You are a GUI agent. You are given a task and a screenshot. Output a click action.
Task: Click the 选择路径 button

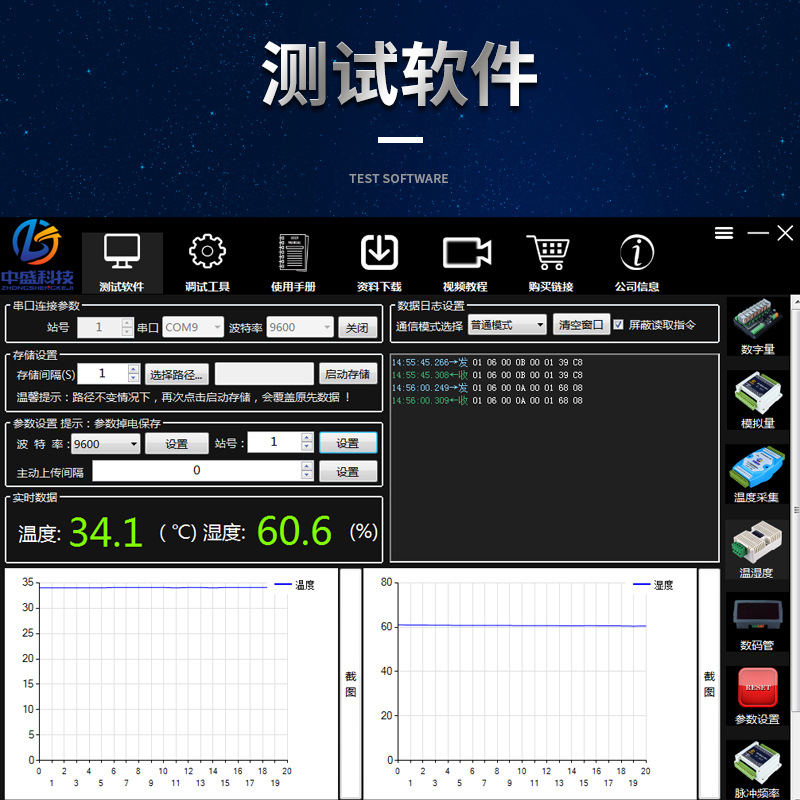coord(177,374)
